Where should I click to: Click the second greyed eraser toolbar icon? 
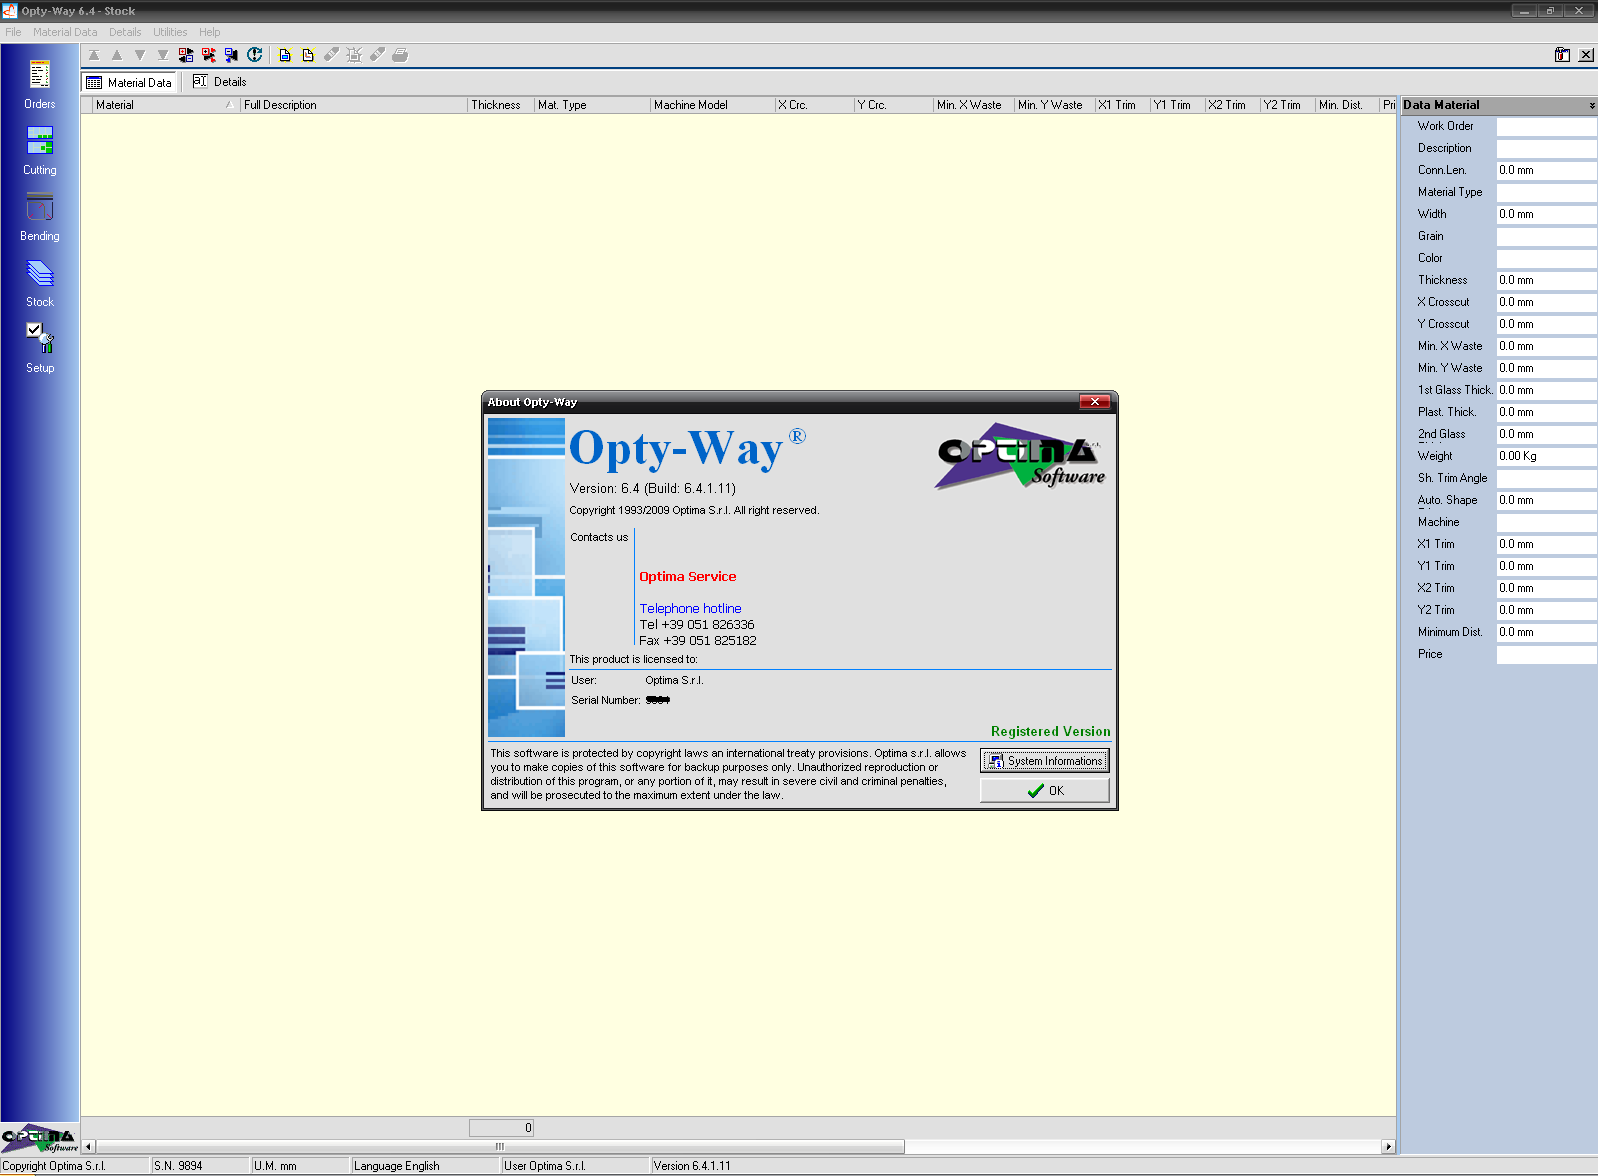(377, 55)
